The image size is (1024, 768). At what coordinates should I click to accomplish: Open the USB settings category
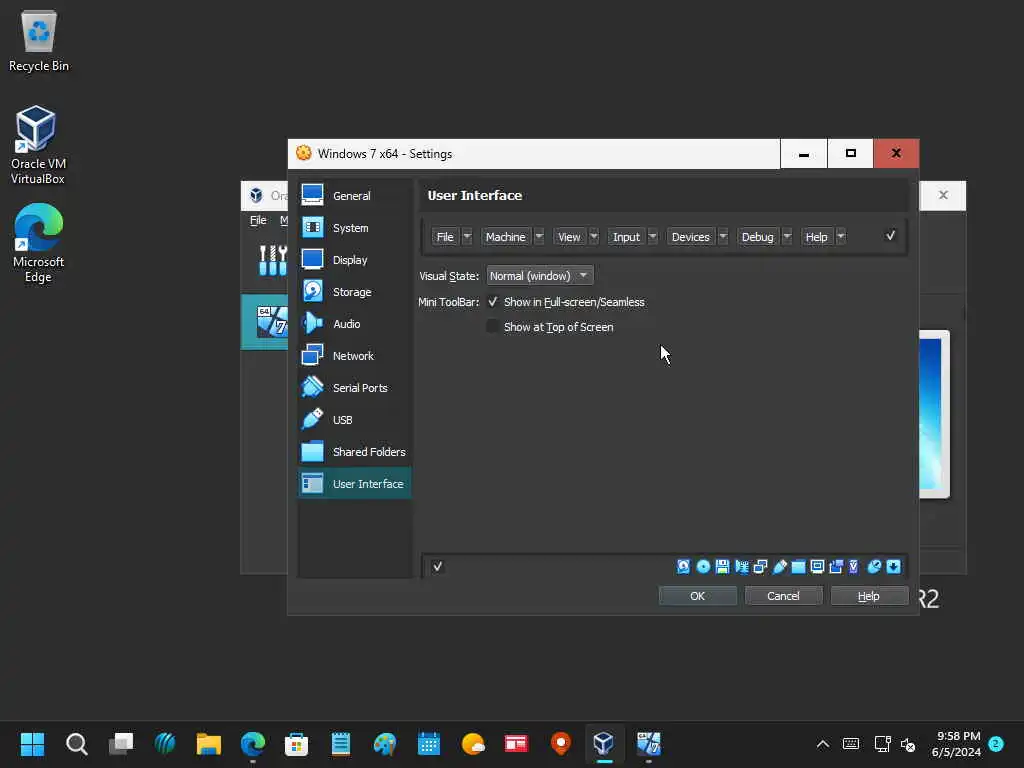355,419
